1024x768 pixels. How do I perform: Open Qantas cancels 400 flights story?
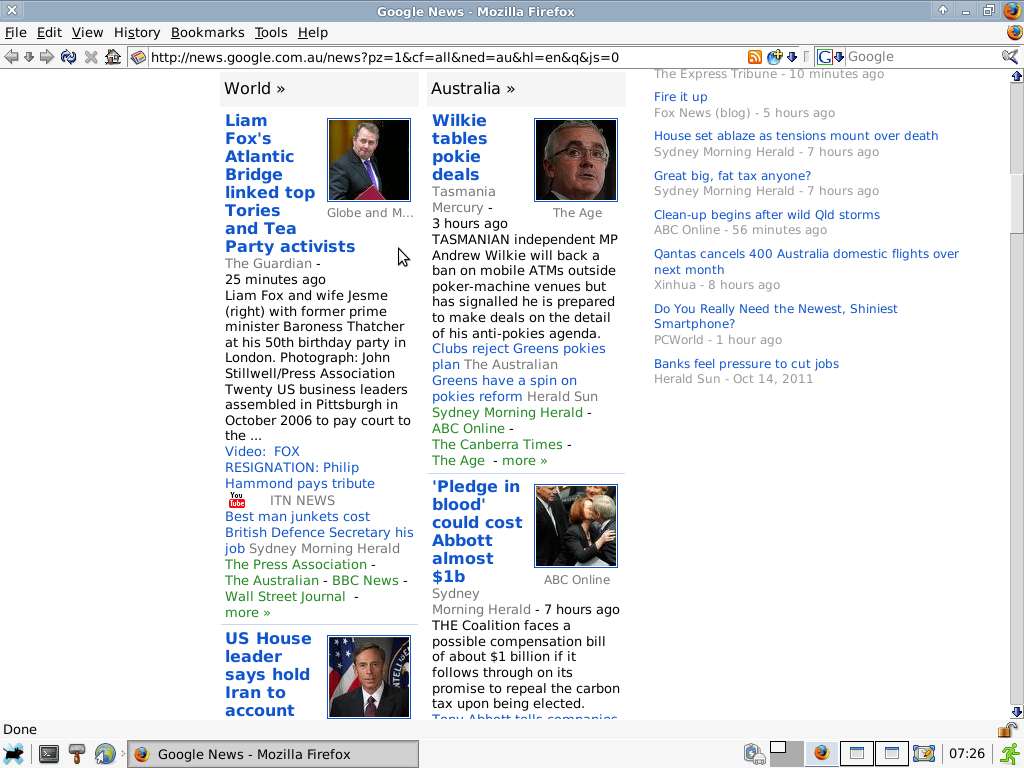pyautogui.click(x=806, y=261)
